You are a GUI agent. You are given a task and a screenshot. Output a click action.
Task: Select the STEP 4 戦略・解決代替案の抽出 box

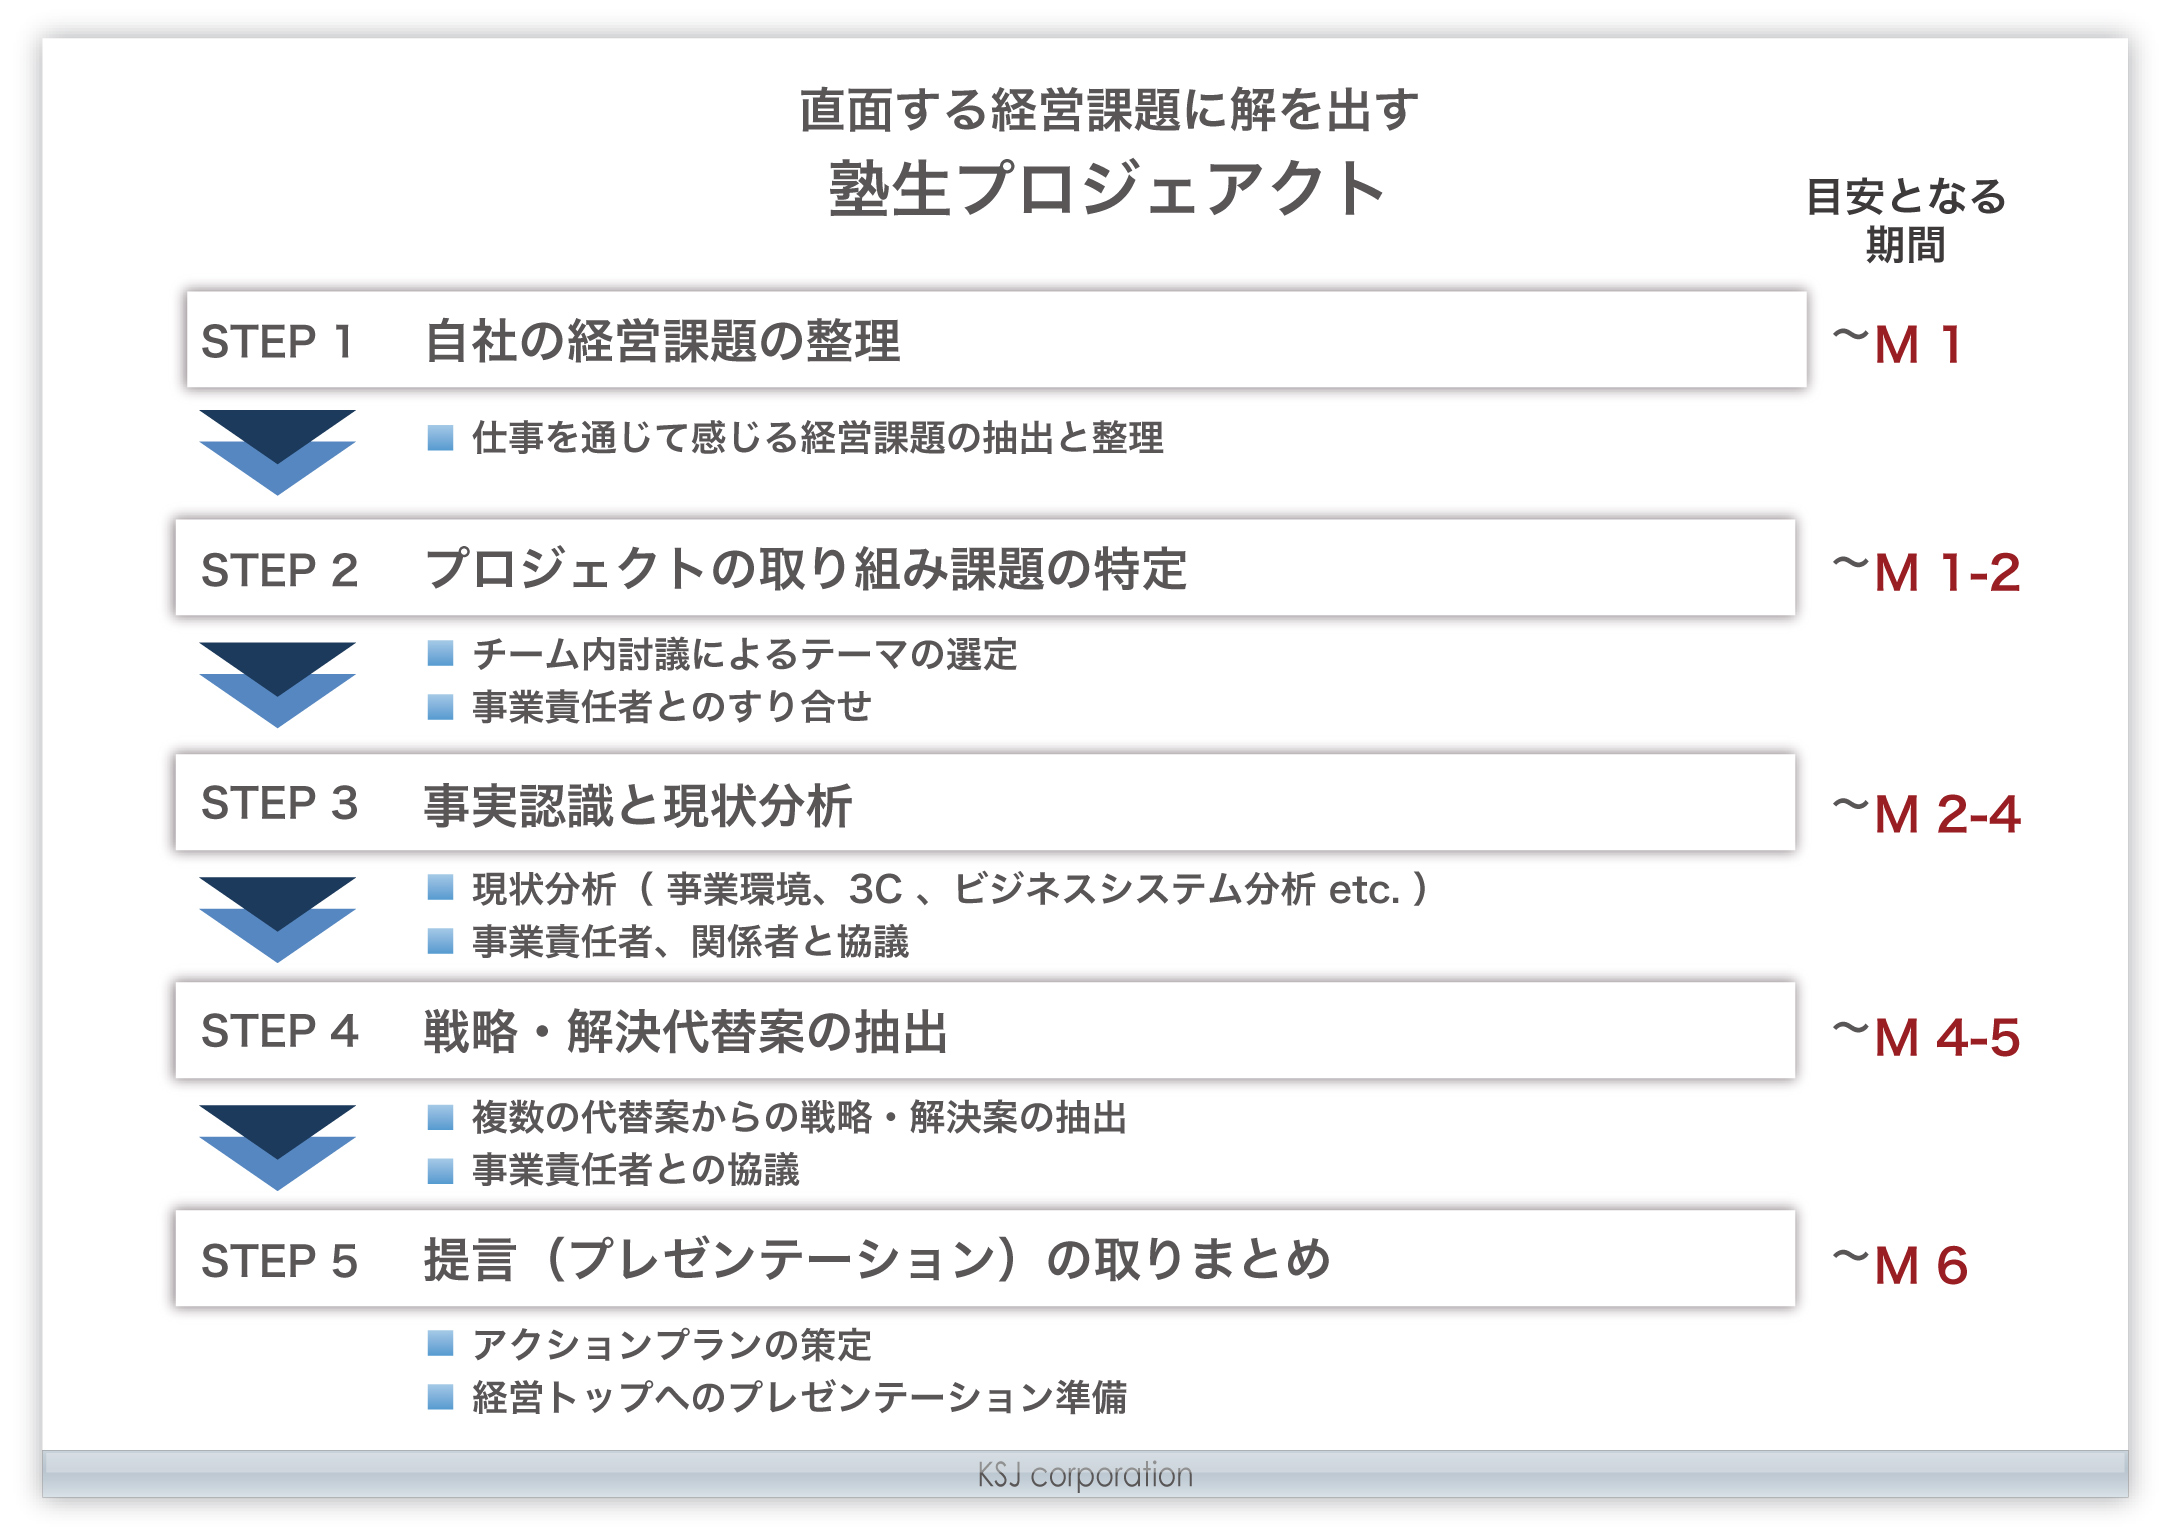click(x=985, y=1031)
